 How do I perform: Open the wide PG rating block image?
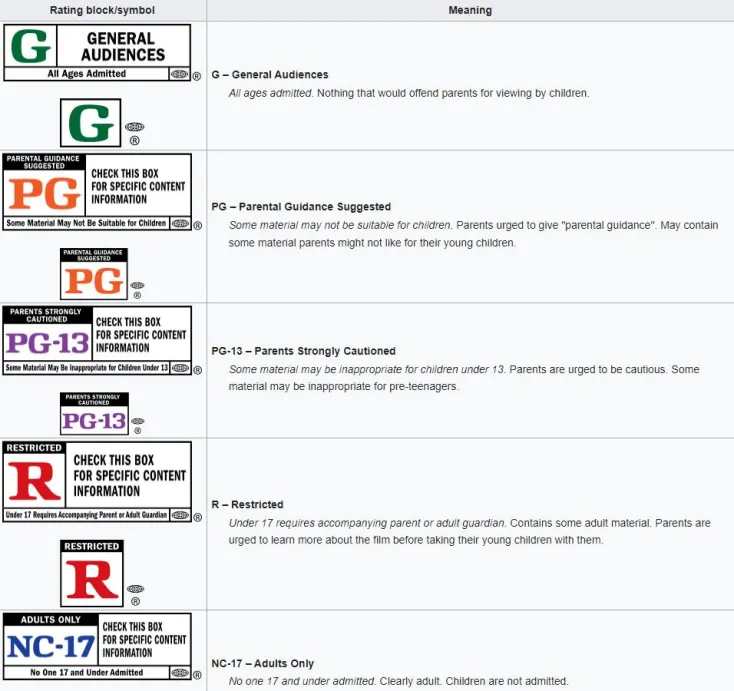tap(97, 191)
